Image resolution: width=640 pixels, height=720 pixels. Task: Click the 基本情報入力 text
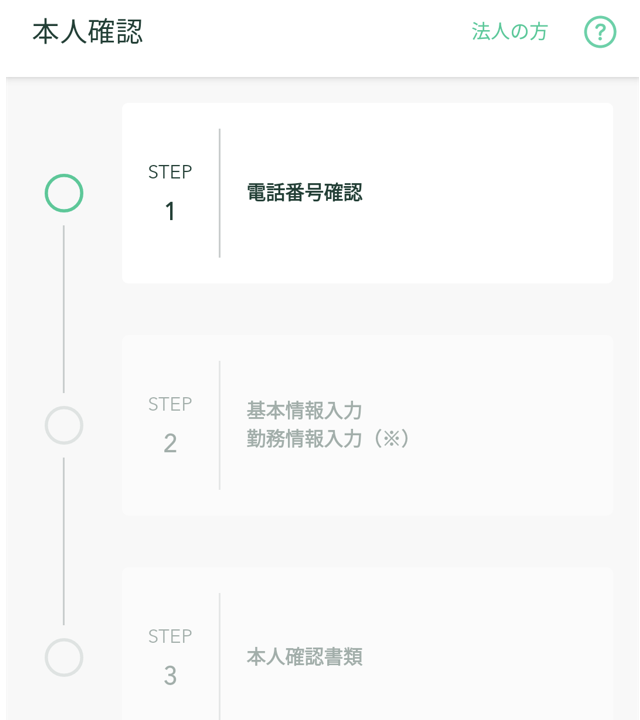pos(304,411)
